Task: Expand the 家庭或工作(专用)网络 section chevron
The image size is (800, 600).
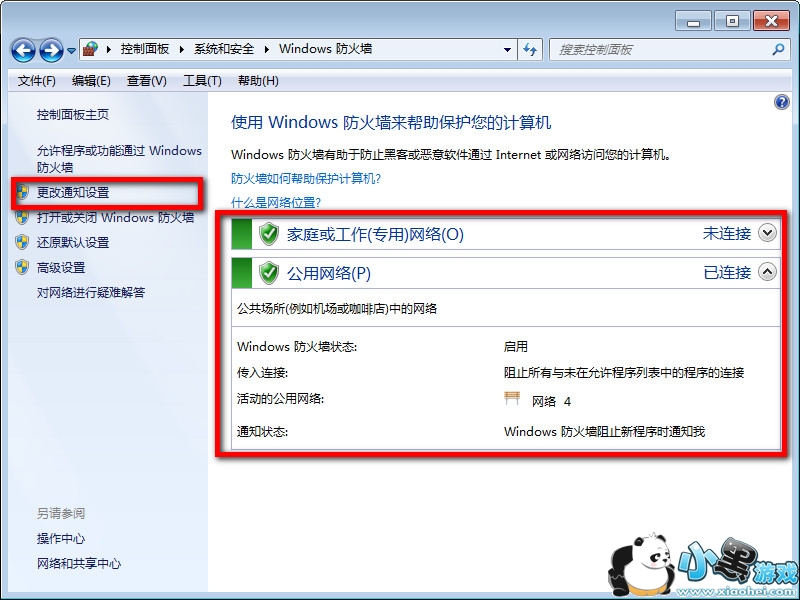Action: pyautogui.click(x=767, y=233)
